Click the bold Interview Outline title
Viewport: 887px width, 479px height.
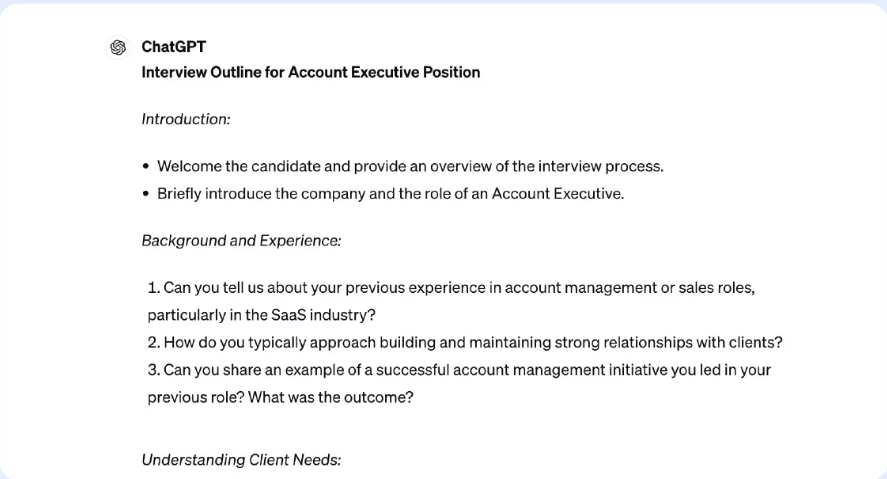[310, 72]
